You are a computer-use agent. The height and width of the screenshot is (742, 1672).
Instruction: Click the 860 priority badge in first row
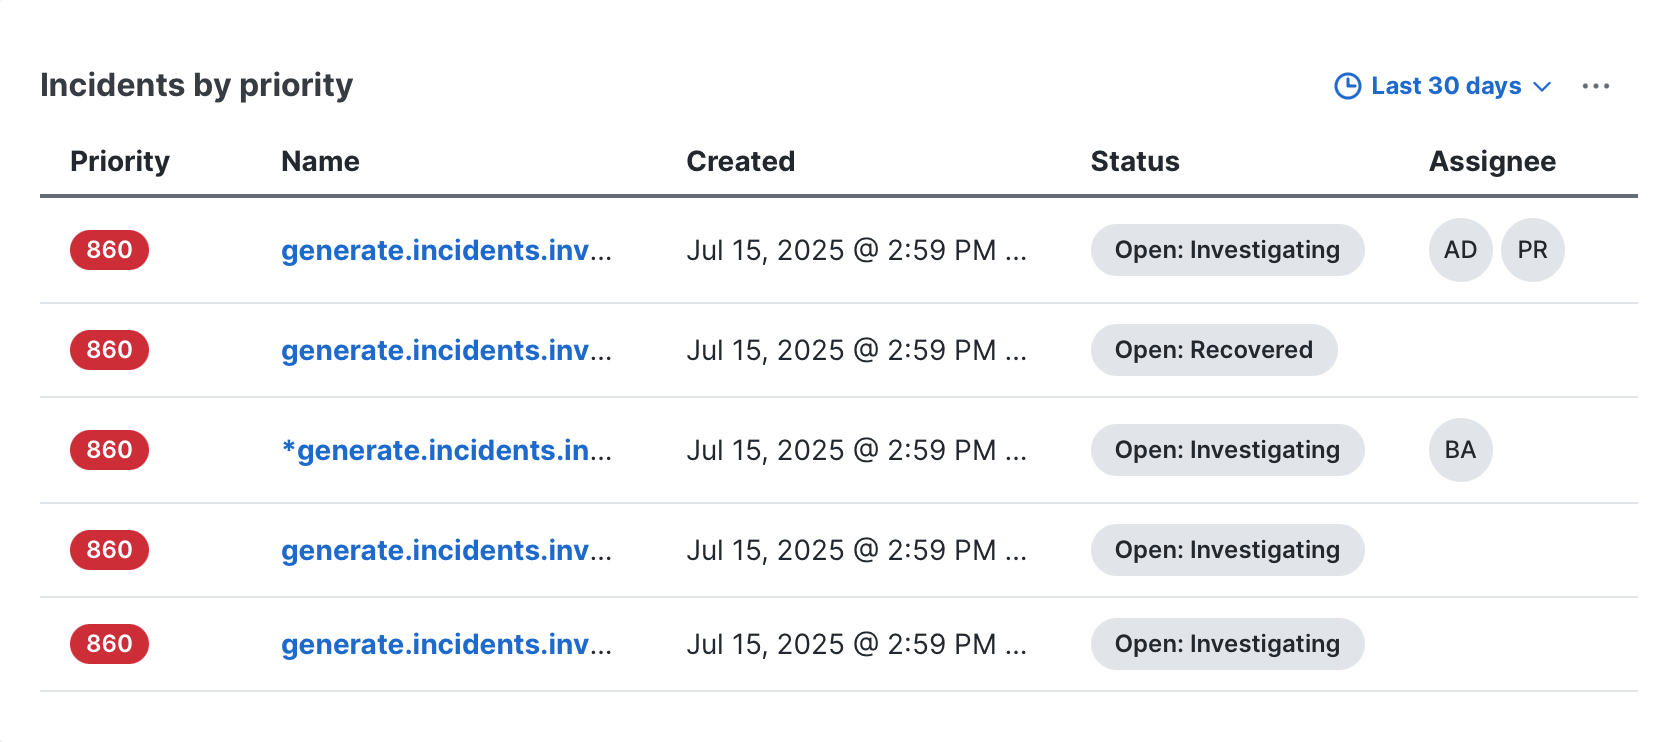pos(109,250)
